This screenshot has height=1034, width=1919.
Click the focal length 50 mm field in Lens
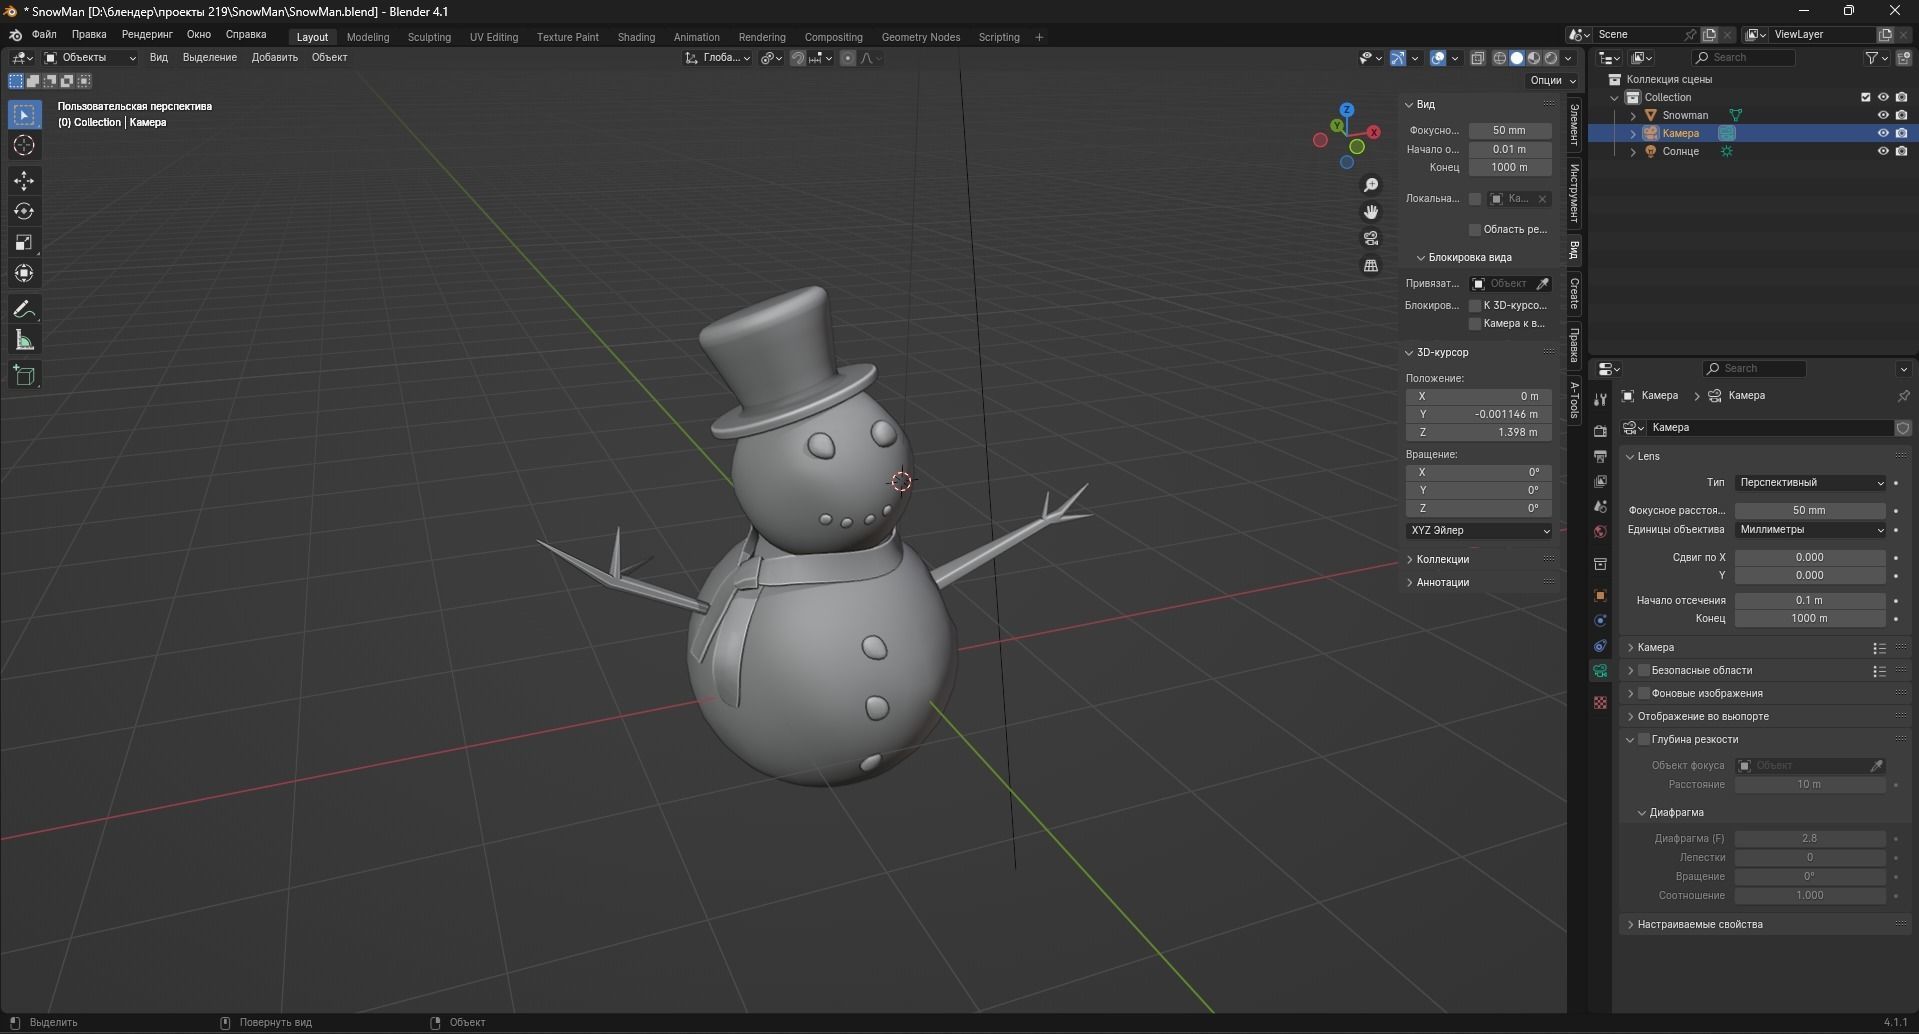tap(1810, 510)
